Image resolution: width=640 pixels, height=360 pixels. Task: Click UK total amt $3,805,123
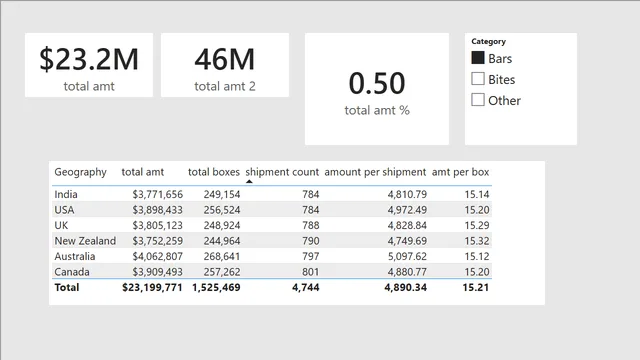(x=158, y=225)
